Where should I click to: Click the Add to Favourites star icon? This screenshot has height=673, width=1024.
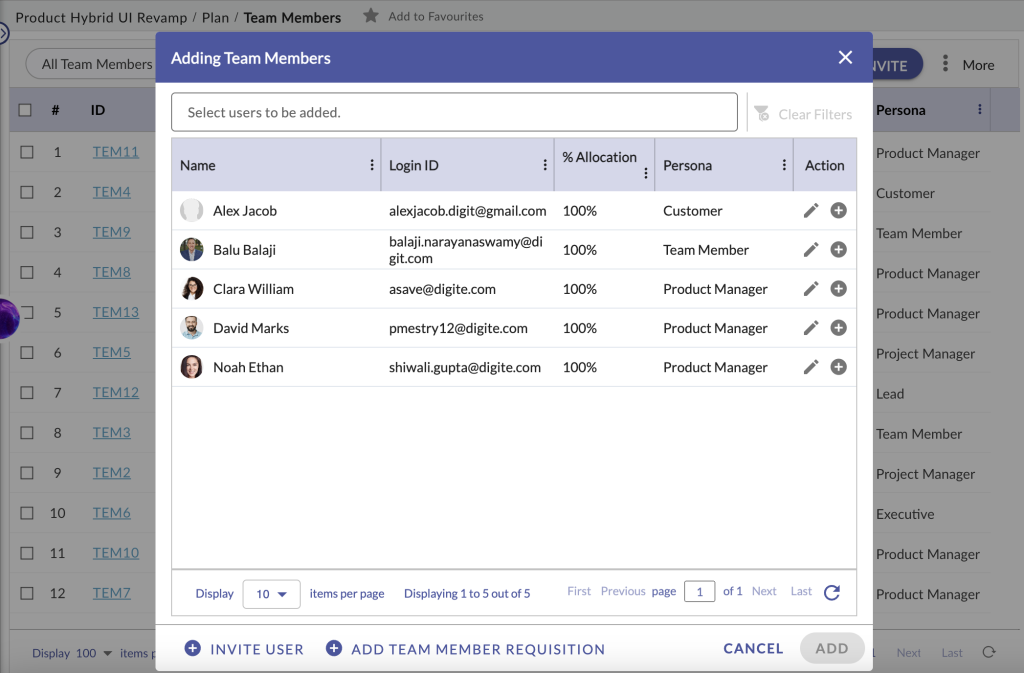369,17
